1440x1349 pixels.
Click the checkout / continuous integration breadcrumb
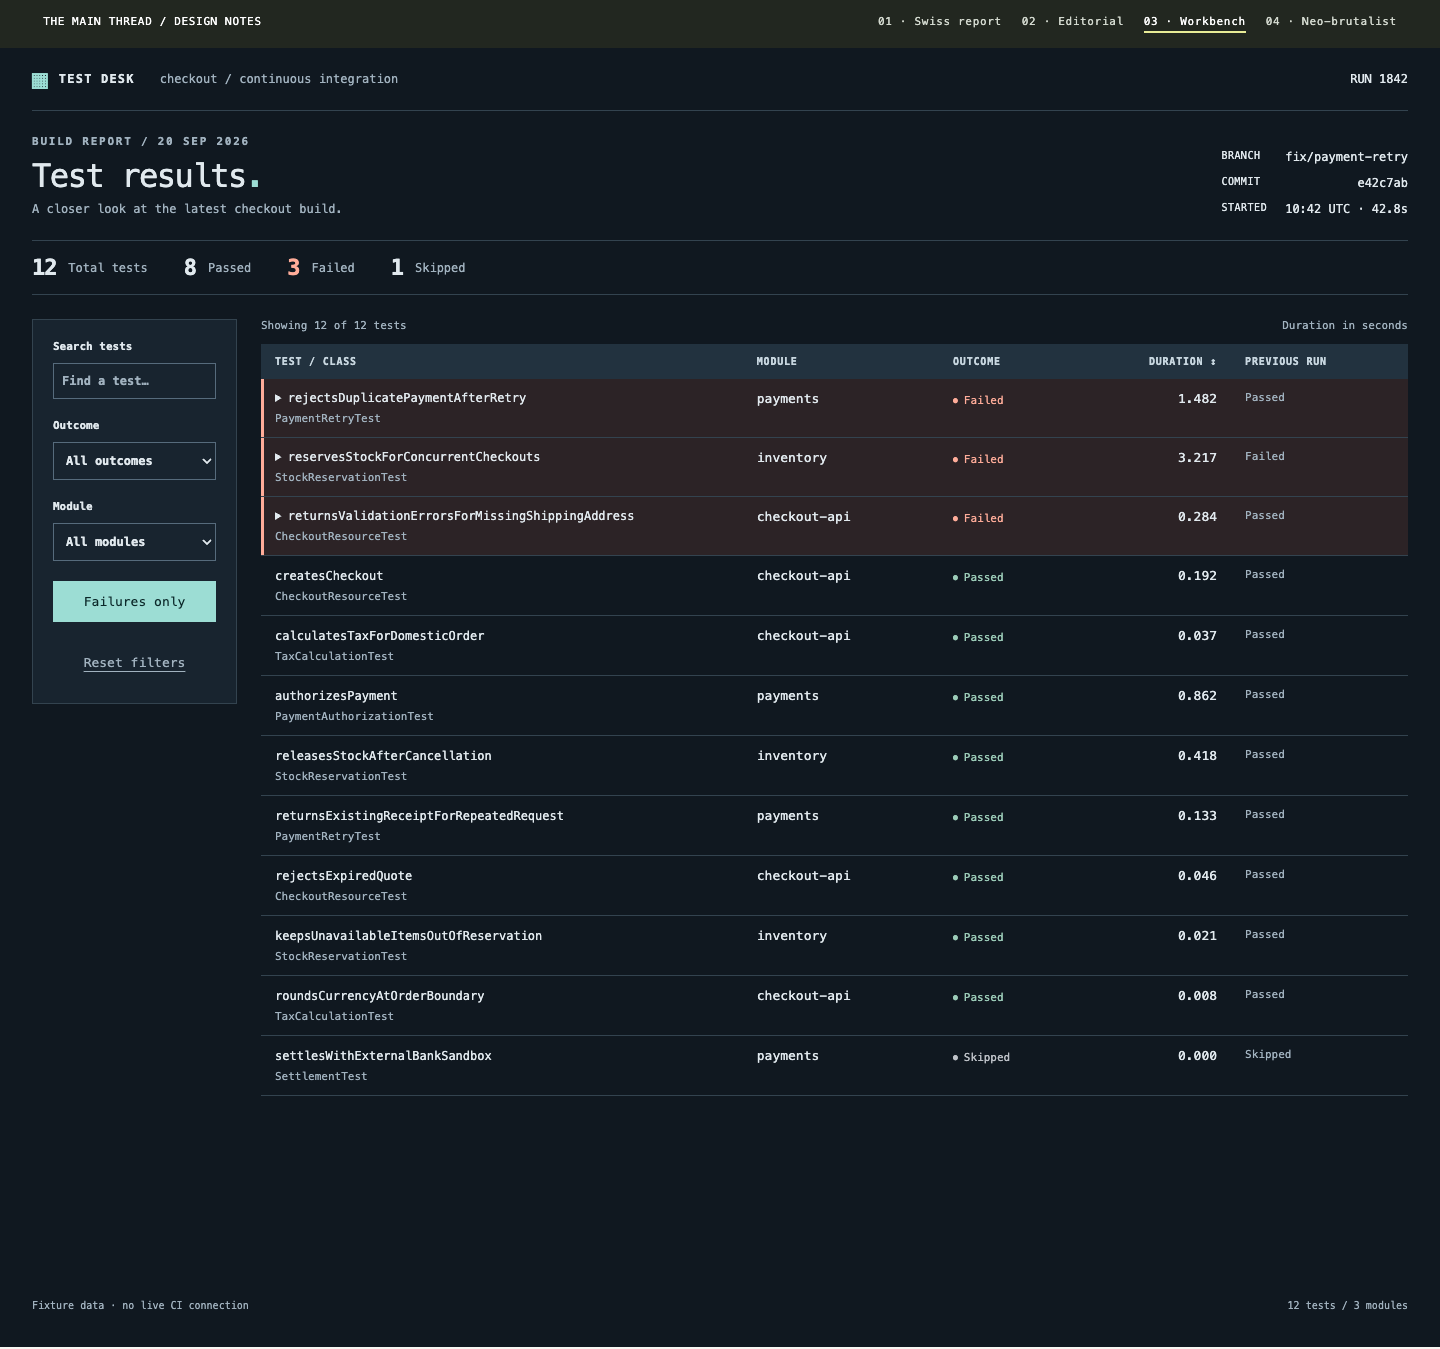coord(279,79)
